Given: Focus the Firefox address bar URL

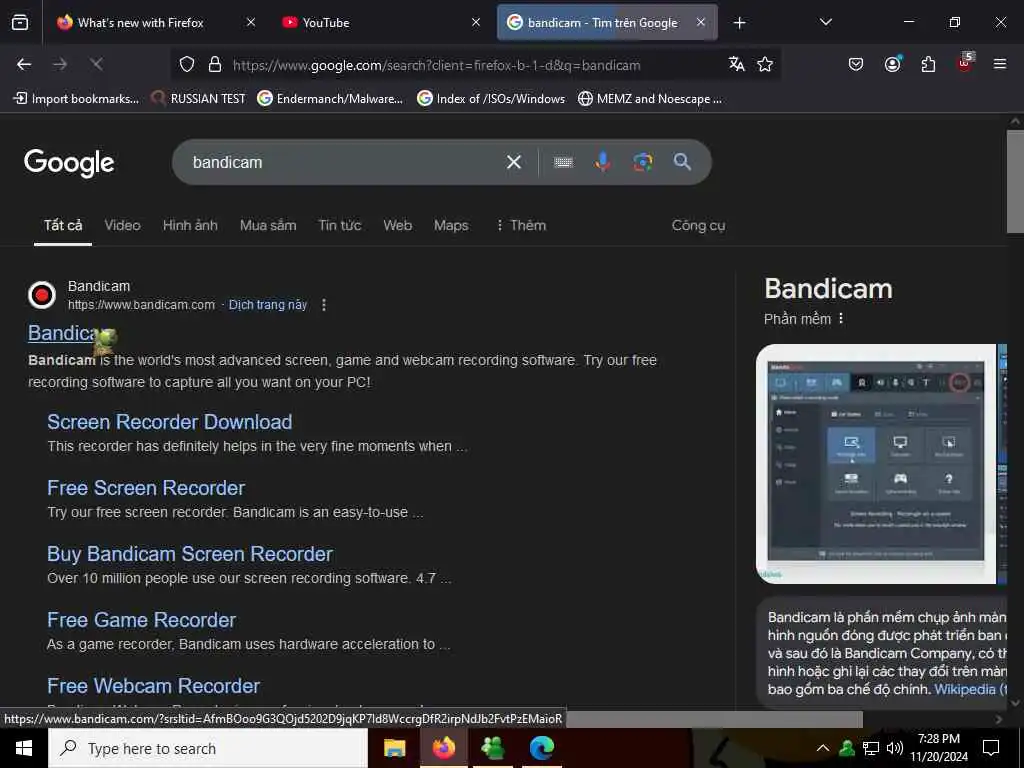Looking at the screenshot, I should [x=436, y=65].
